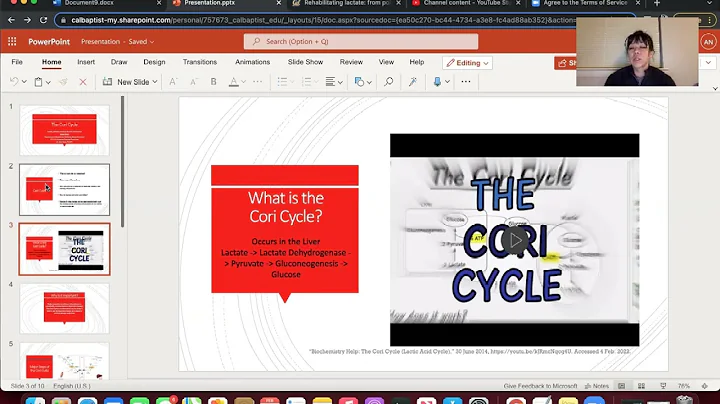The height and width of the screenshot is (404, 720).
Task: Switch to the Design tab
Action: coord(154,62)
